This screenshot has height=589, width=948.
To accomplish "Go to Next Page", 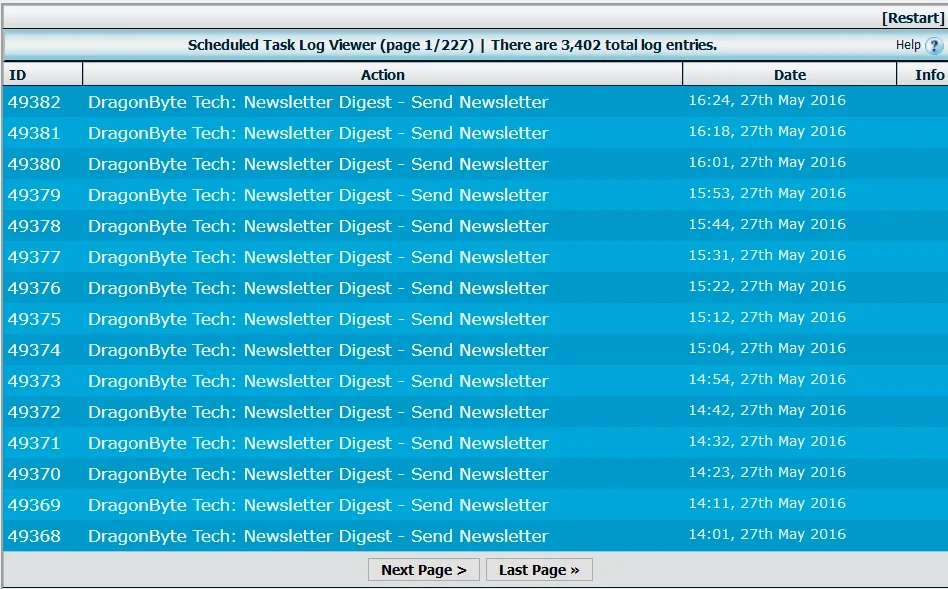I will click(x=424, y=570).
